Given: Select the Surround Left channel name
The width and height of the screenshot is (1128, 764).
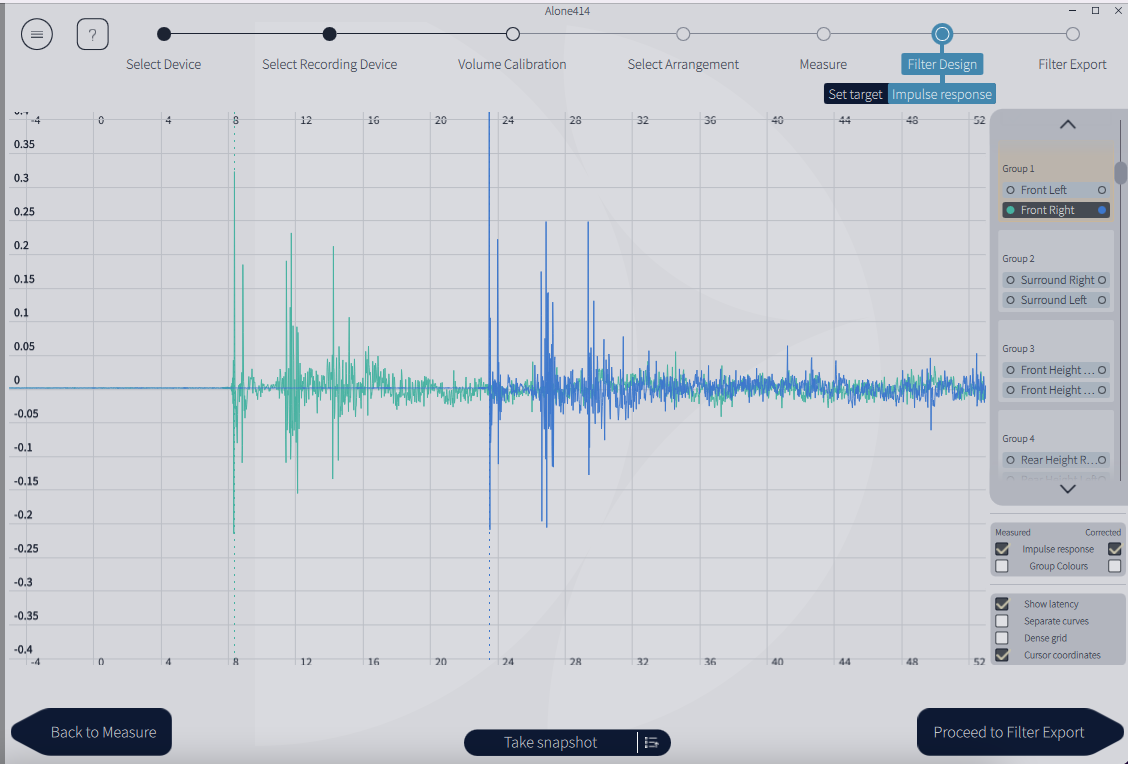Looking at the screenshot, I should pos(1054,300).
